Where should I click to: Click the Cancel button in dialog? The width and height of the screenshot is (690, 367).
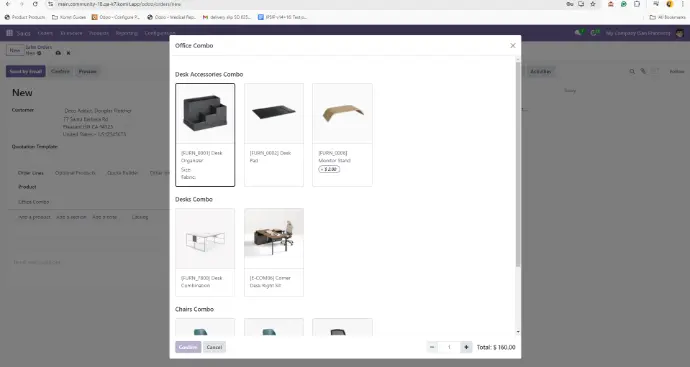click(214, 347)
